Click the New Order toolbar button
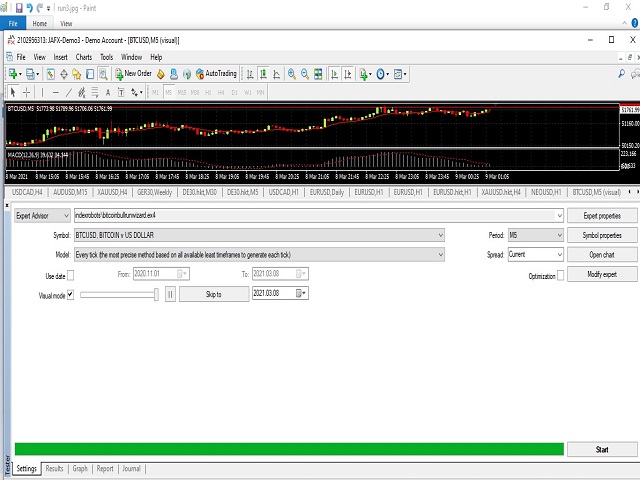 click(x=133, y=74)
